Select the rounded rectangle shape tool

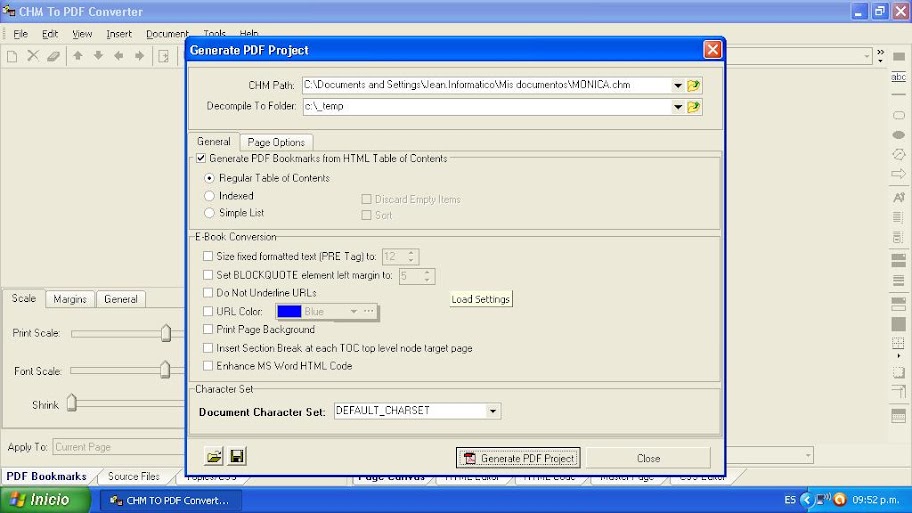[x=899, y=115]
